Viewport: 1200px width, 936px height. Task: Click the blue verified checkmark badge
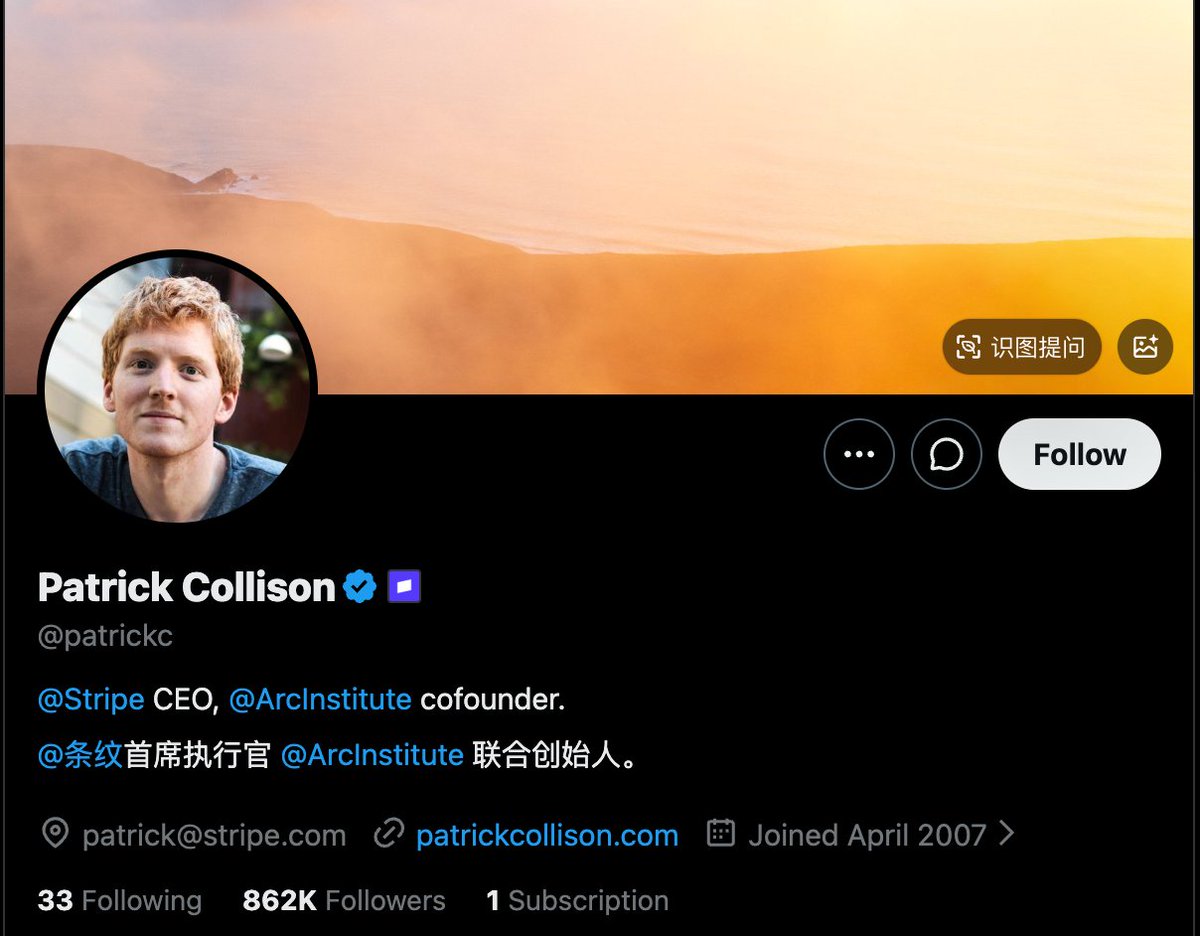point(360,587)
